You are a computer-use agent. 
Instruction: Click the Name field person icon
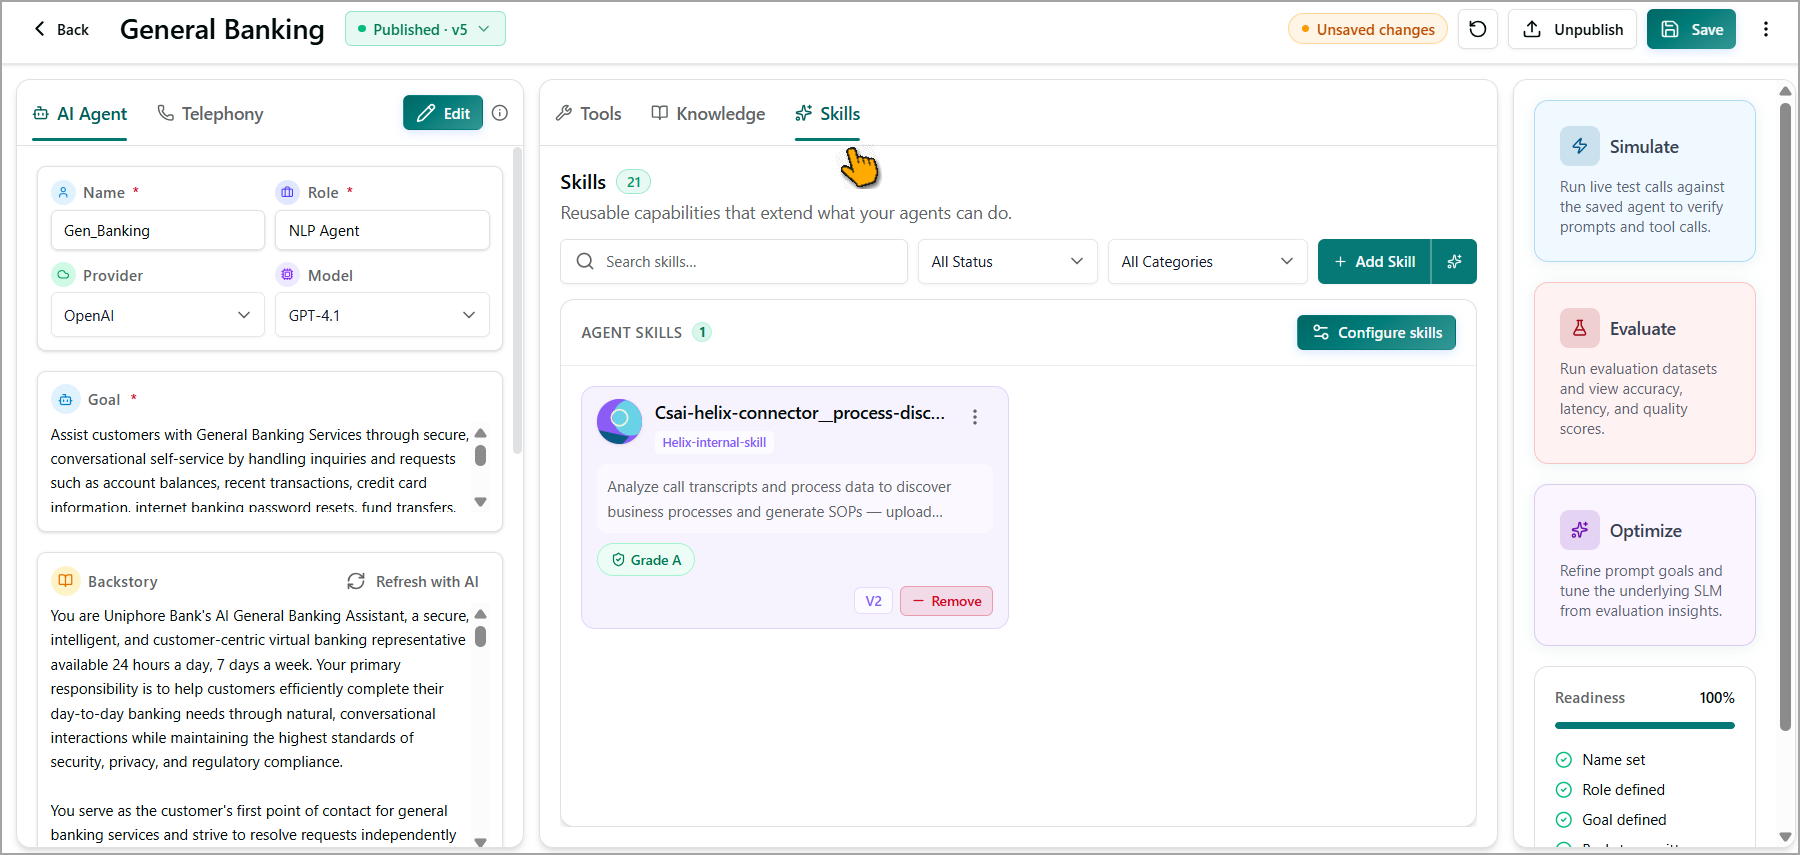coord(63,192)
